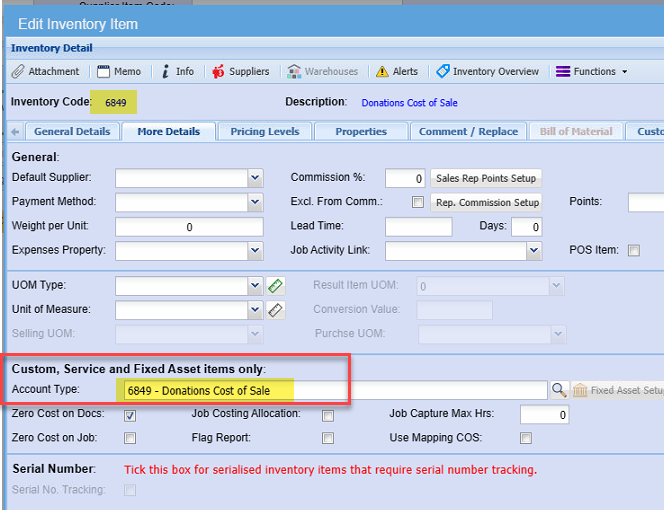
Task: Open the Unit of Measure dropdown
Action: (x=255, y=310)
